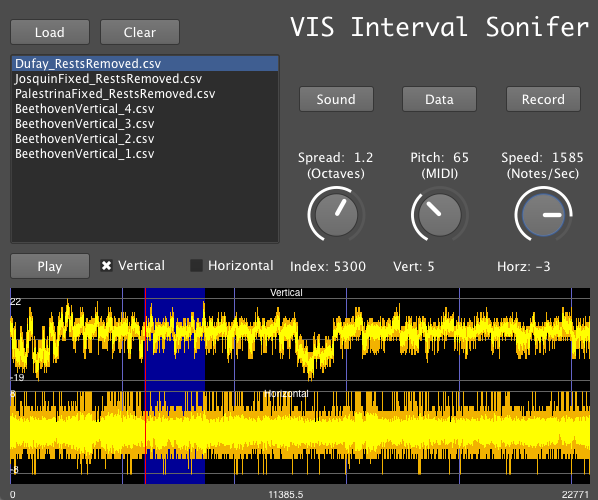Select Dufay_RestsRemoved.csv in file list
The height and width of the screenshot is (500, 598).
point(145,64)
